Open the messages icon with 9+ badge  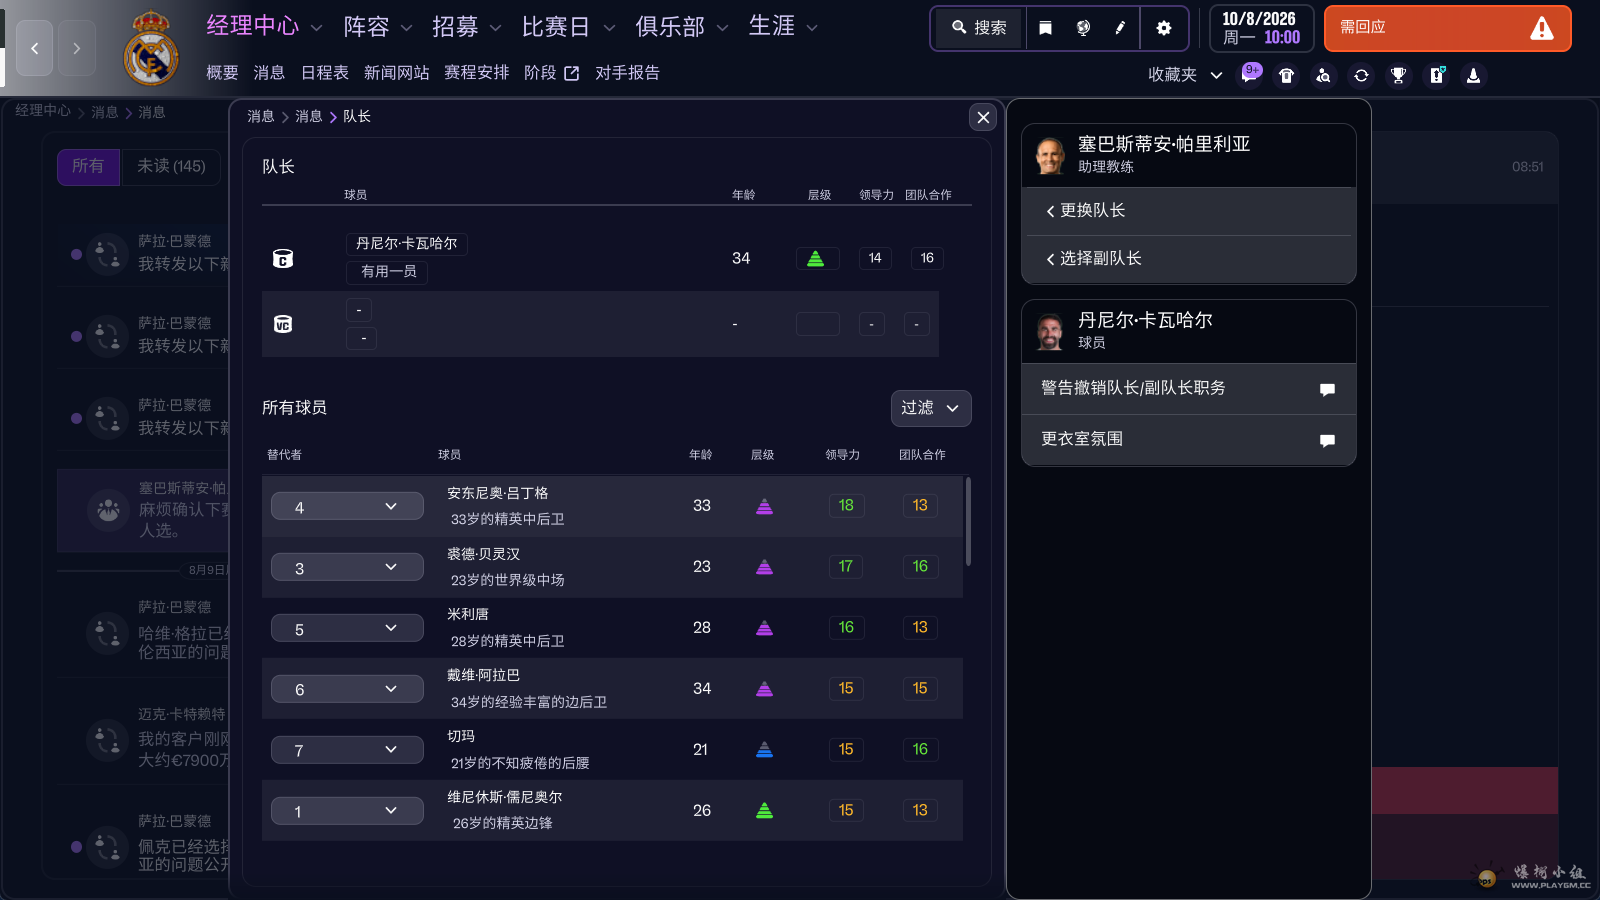pos(1250,75)
